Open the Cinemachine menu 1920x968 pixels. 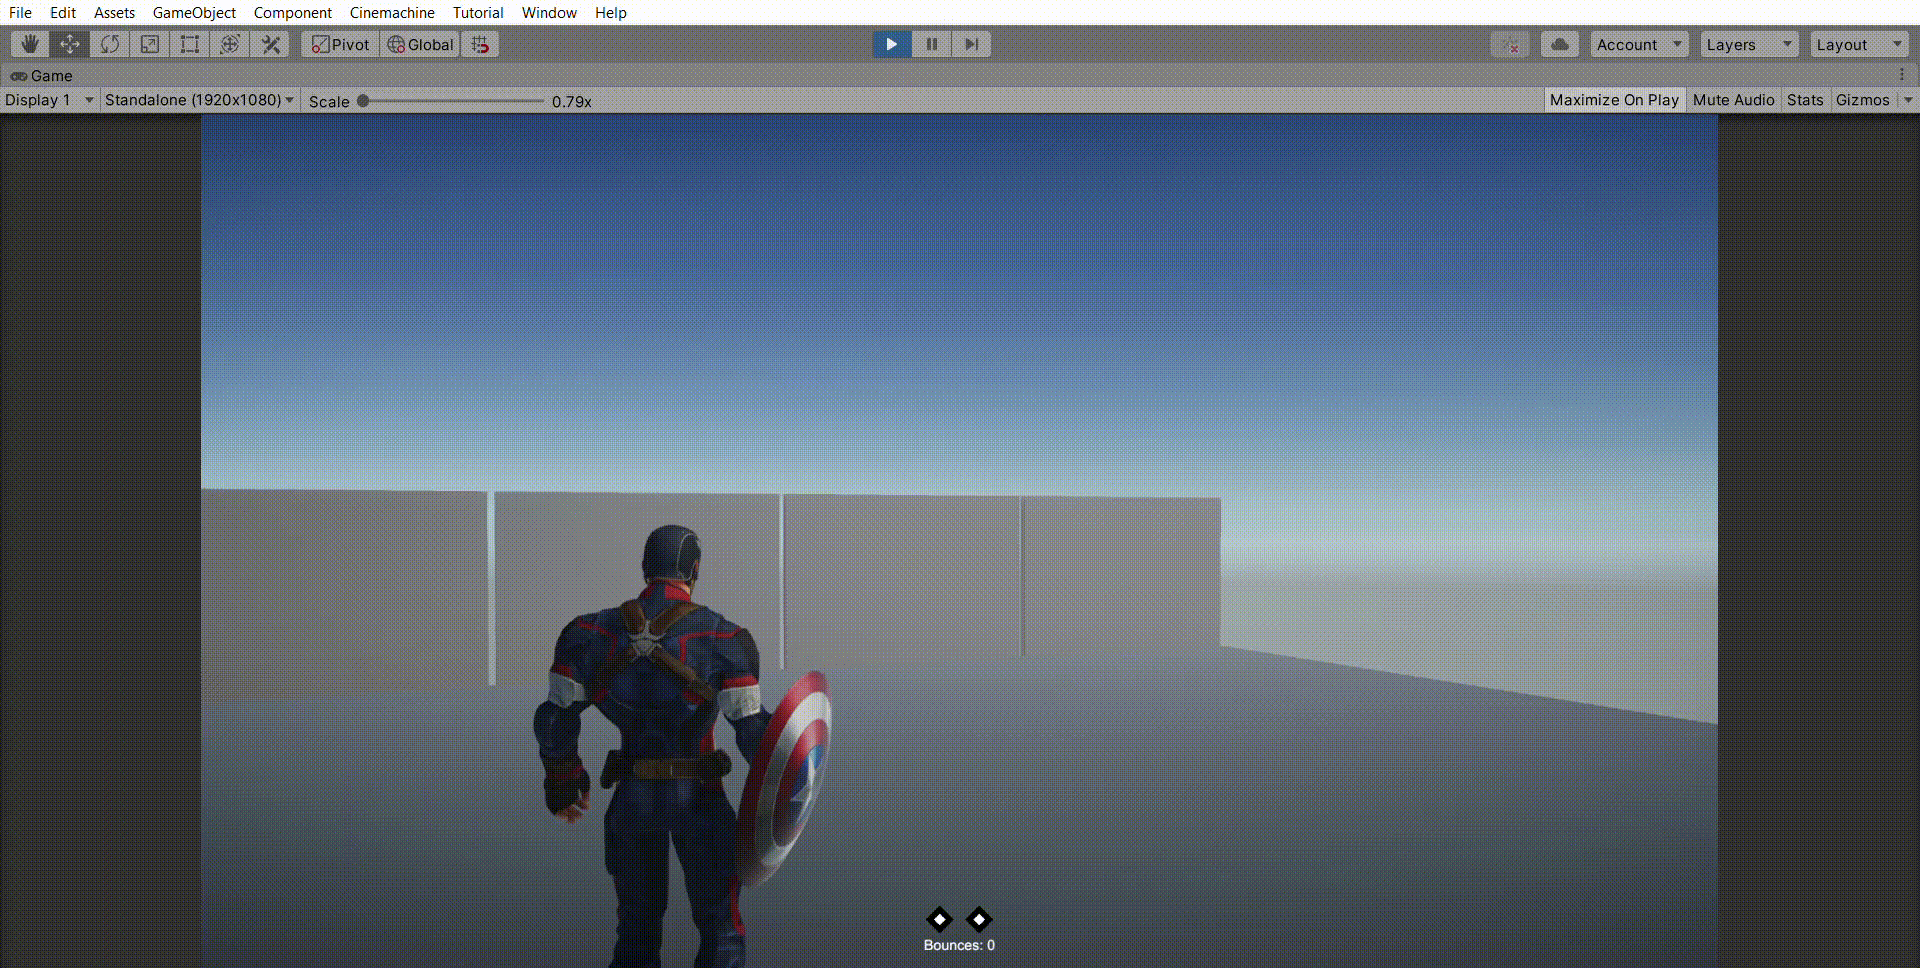tap(392, 13)
